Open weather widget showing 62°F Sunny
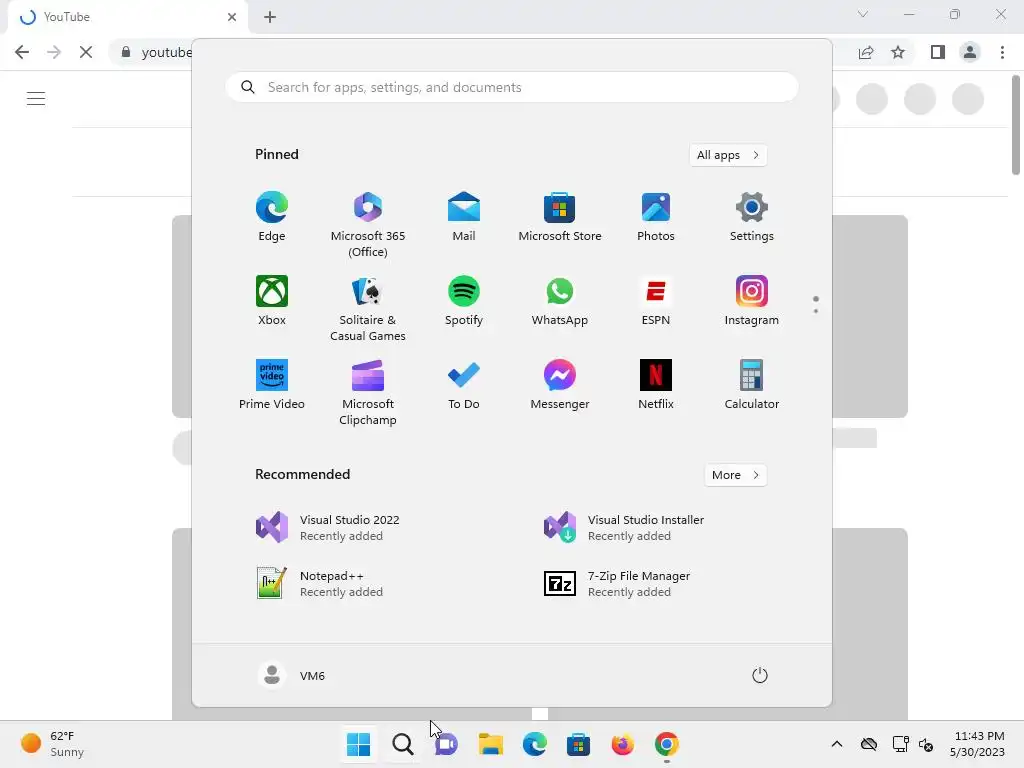The height and width of the screenshot is (768, 1024). tap(52, 744)
